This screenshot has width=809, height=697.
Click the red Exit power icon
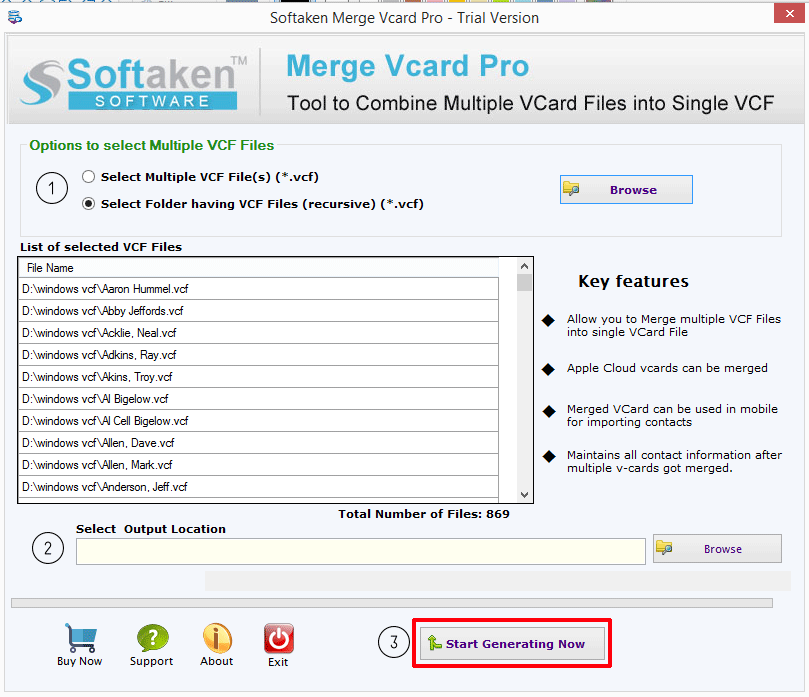(279, 638)
